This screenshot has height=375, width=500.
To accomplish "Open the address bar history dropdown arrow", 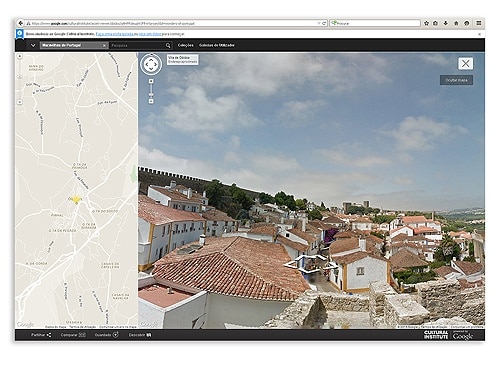I will click(x=319, y=23).
